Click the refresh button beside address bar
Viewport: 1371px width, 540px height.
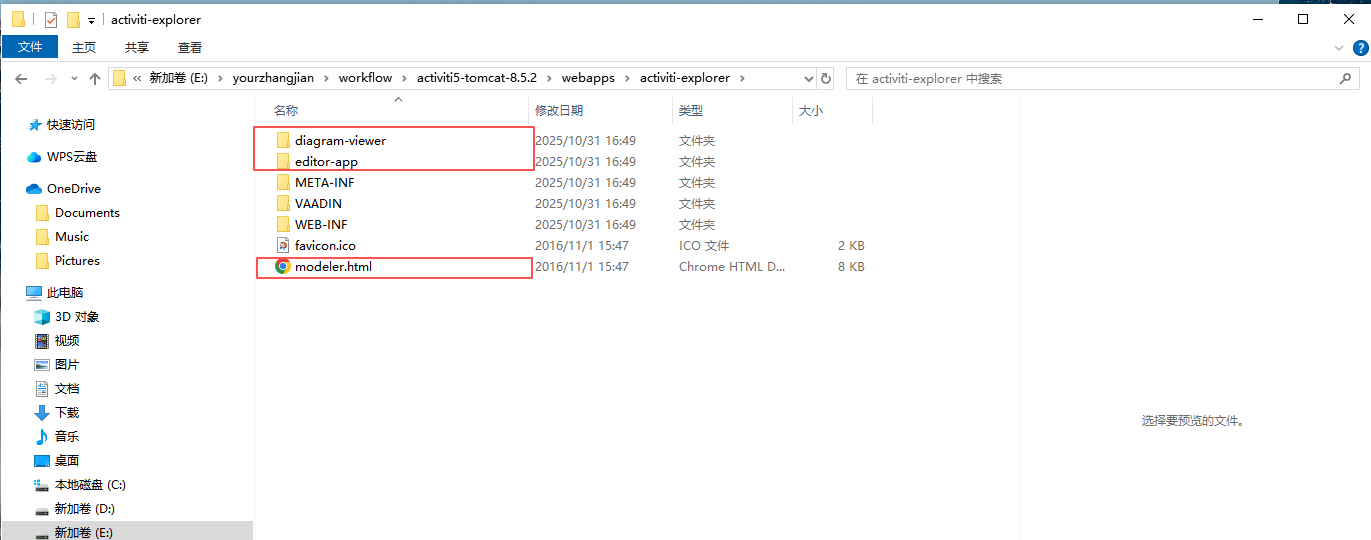pos(826,78)
